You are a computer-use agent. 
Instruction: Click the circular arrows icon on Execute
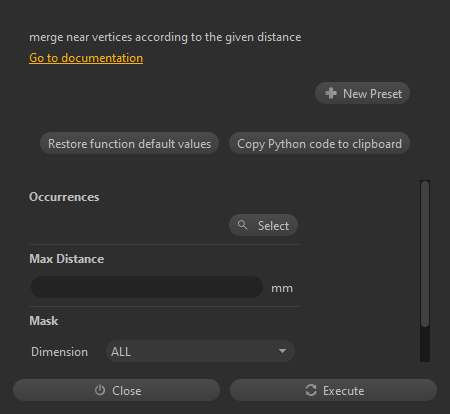(311, 390)
